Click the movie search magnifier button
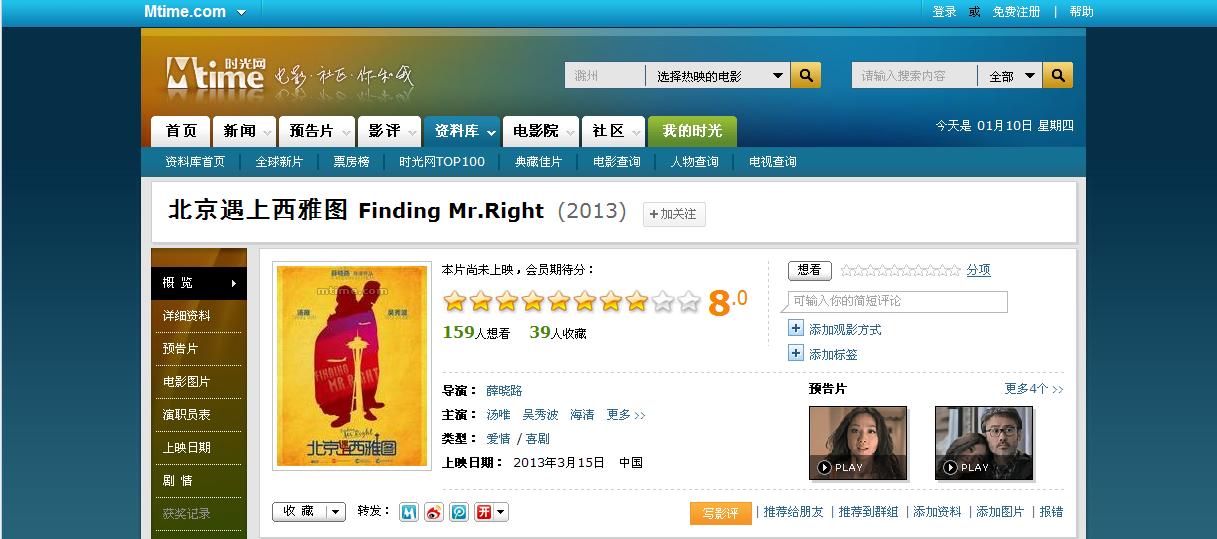Viewport: 1217px width, 539px height. pyautogui.click(x=806, y=75)
